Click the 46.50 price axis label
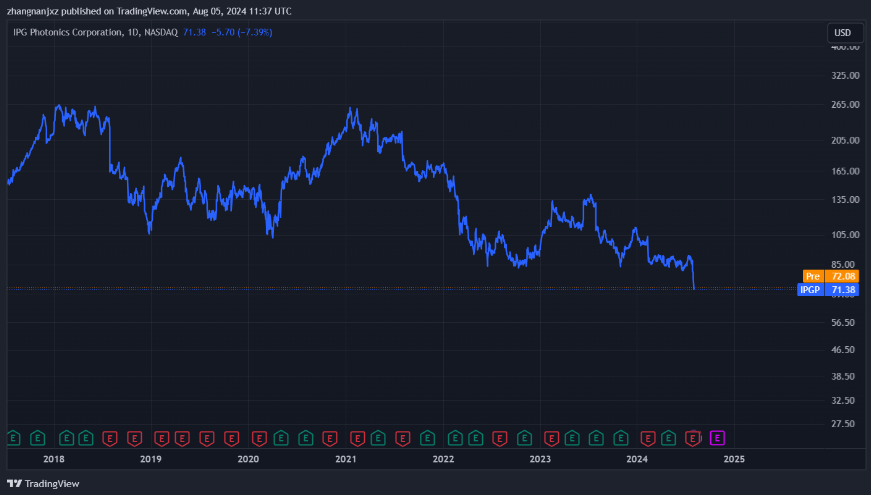Viewport: 871px width, 495px height. point(843,349)
